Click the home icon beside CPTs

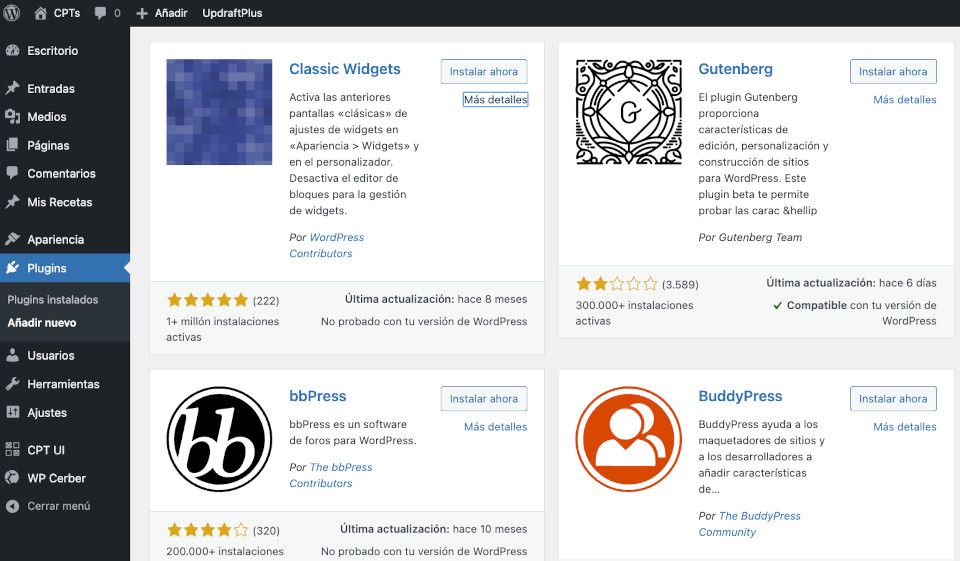40,13
